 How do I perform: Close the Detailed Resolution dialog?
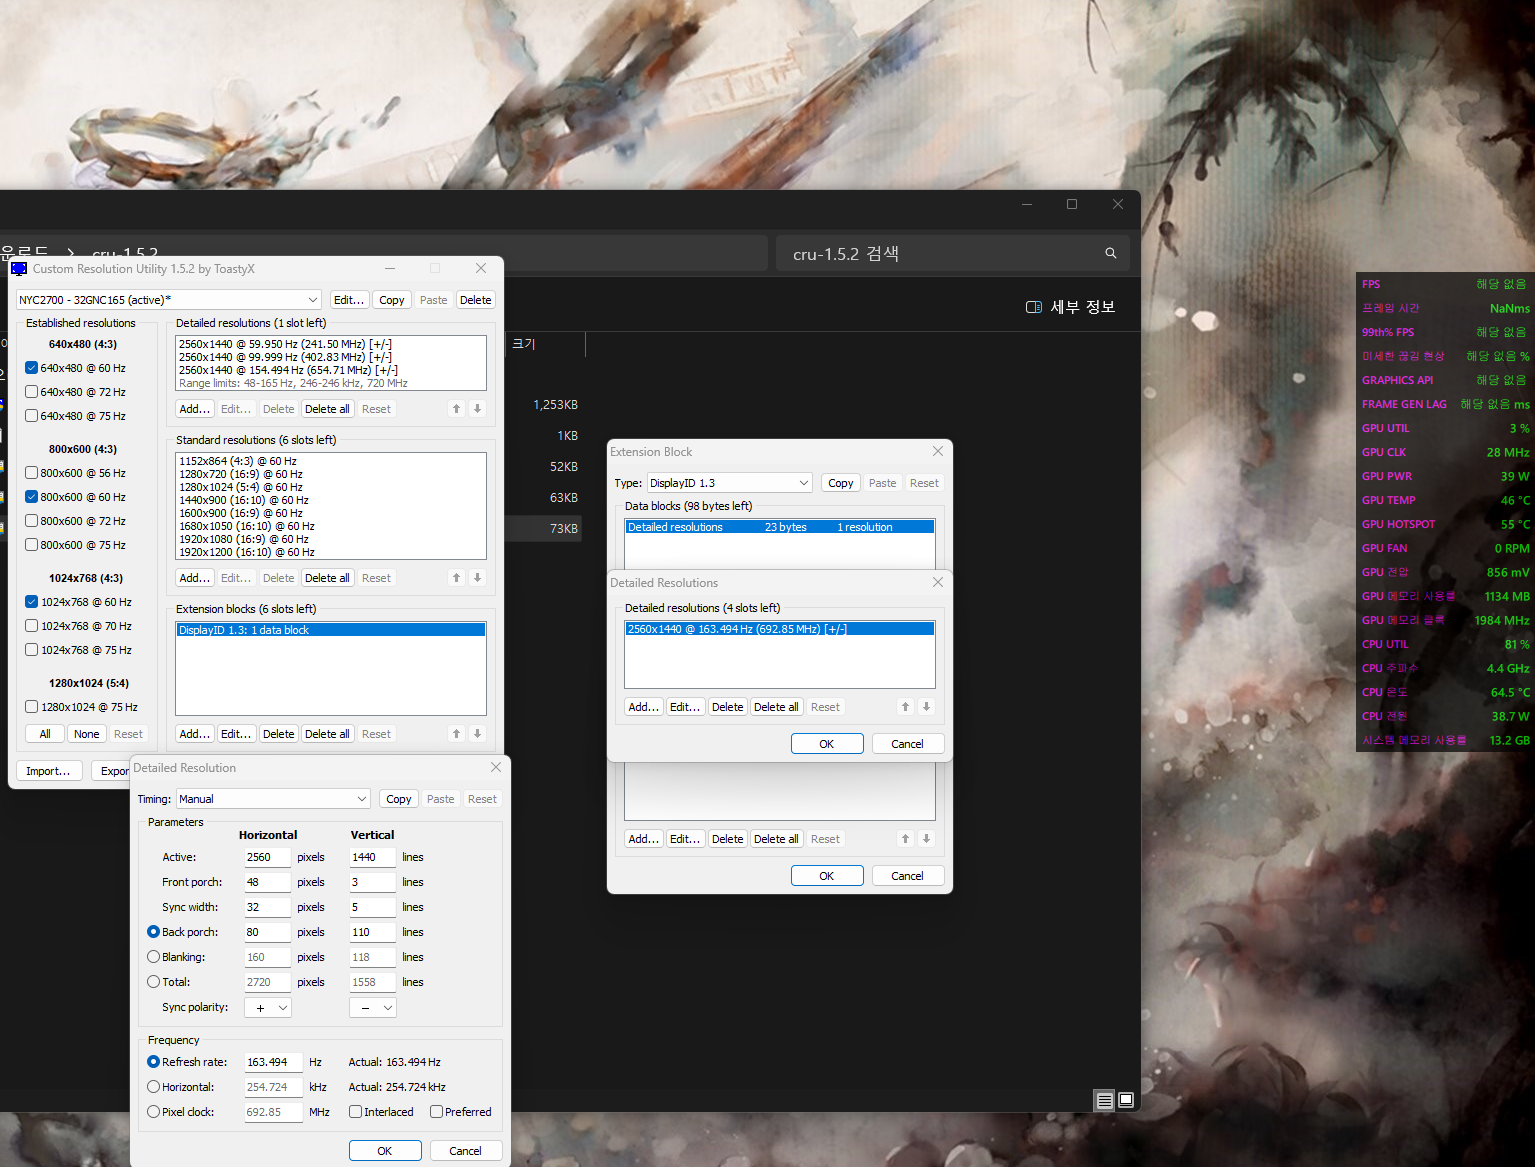click(x=496, y=767)
